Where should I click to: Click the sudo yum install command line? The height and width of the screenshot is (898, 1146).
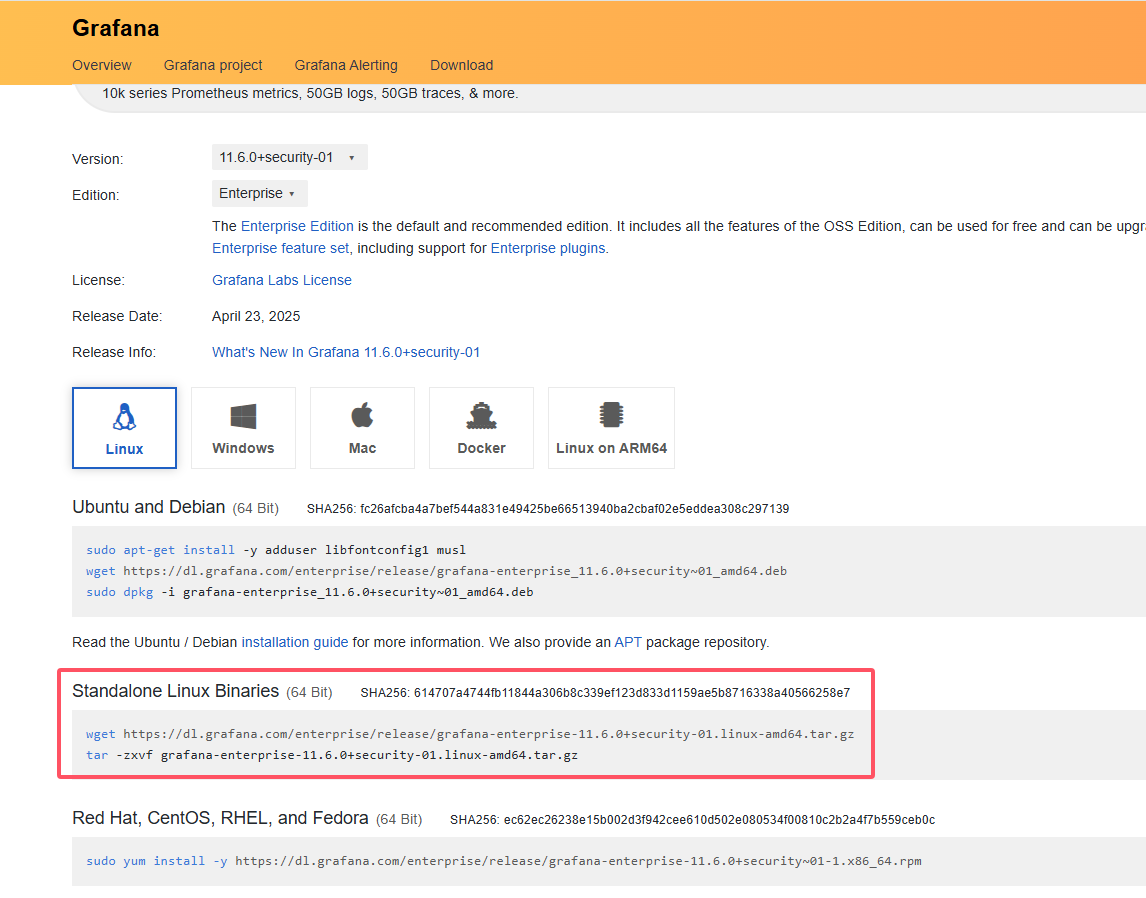pyautogui.click(x=503, y=861)
